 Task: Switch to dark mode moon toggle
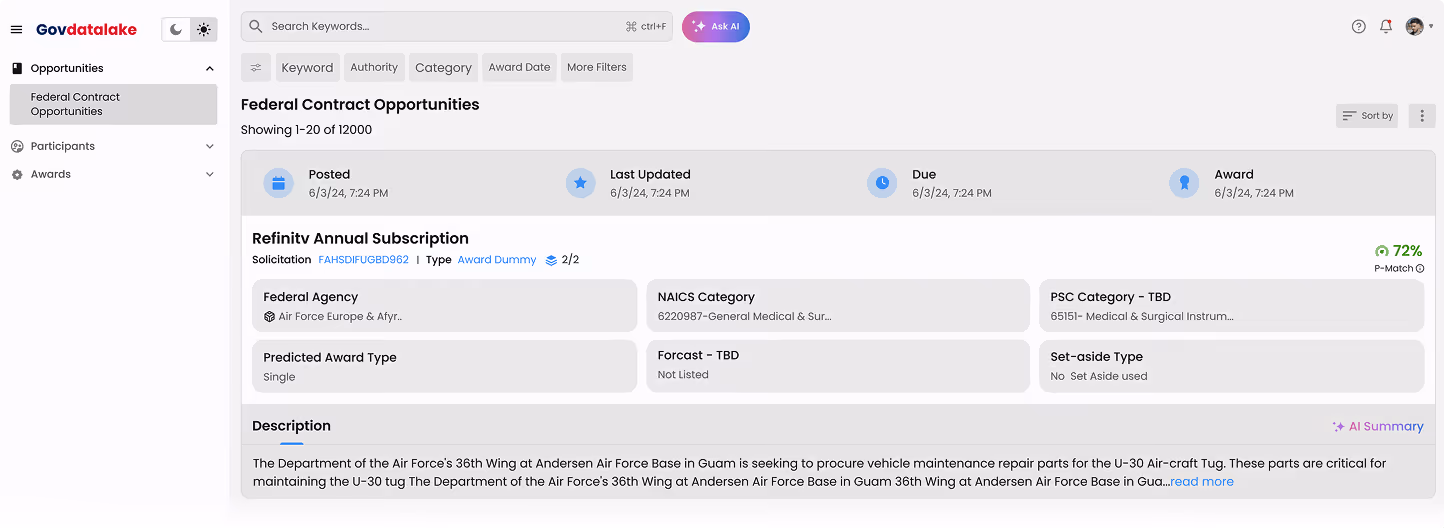tap(176, 30)
